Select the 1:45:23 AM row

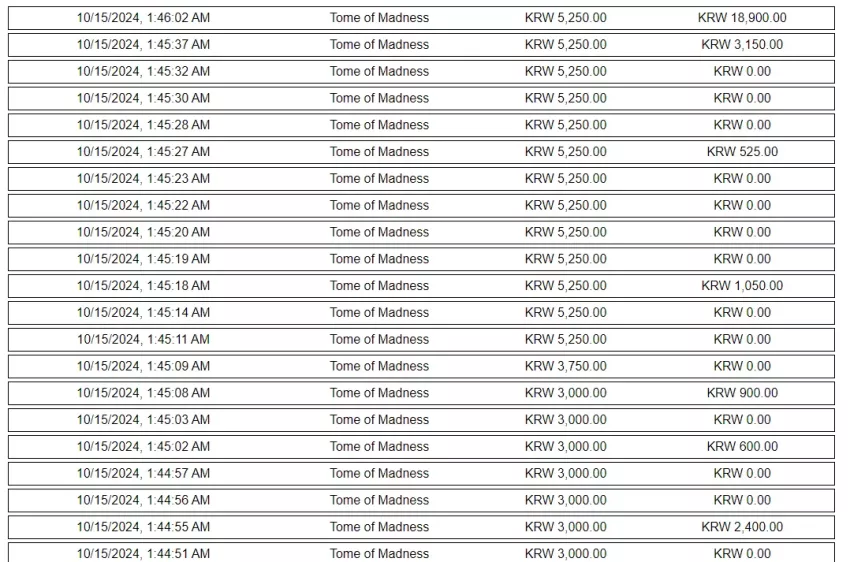coord(421,179)
